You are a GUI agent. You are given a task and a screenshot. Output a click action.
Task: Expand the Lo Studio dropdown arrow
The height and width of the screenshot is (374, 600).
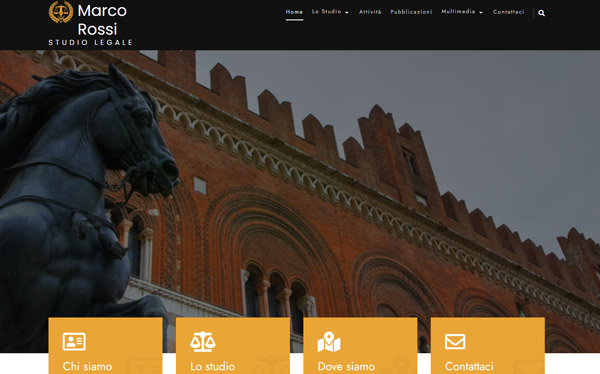pos(347,13)
